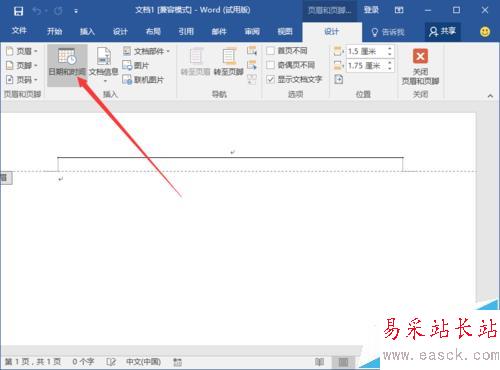500x370 pixels.
Task: Click the word count 0 个字
Action: [x=83, y=362]
